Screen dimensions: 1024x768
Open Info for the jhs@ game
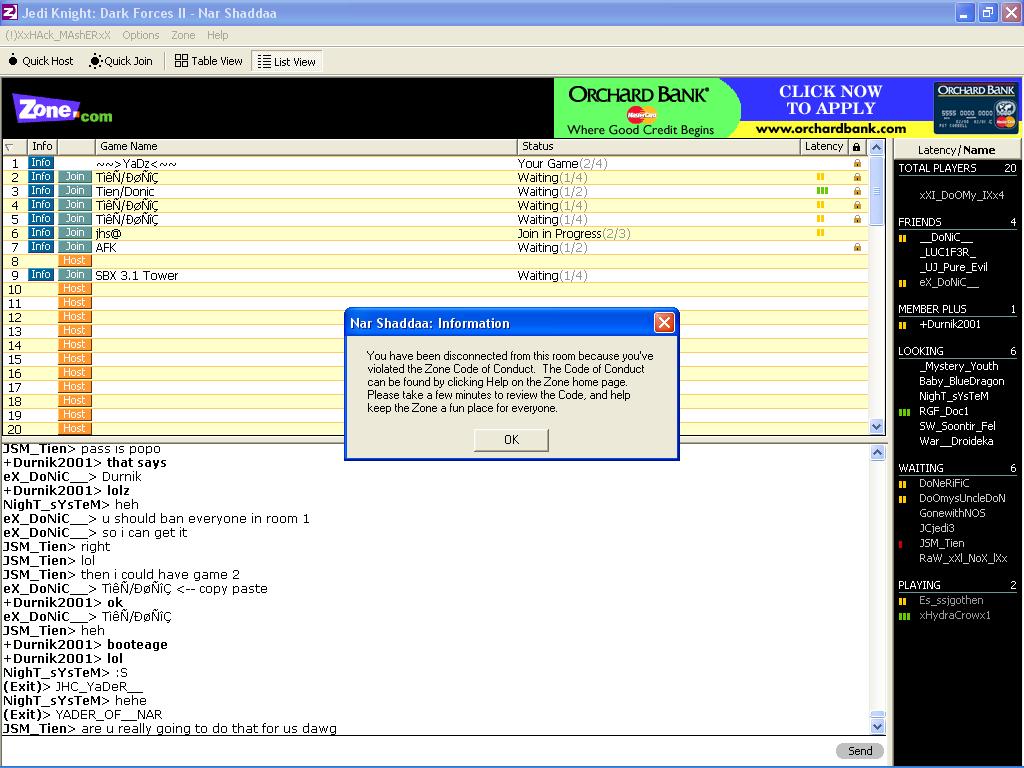40,232
